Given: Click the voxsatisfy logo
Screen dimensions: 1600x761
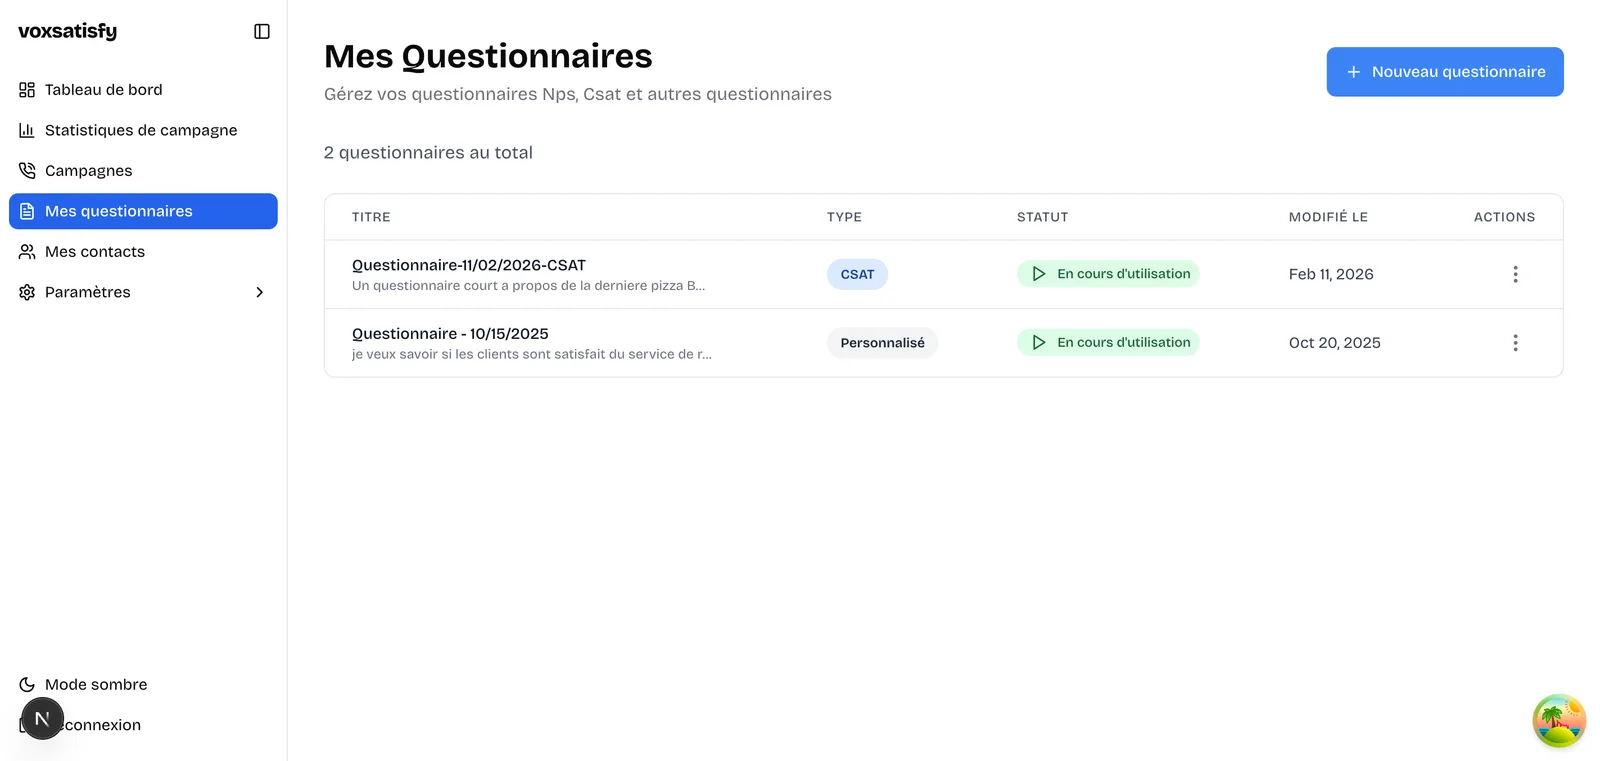Looking at the screenshot, I should coord(67,31).
